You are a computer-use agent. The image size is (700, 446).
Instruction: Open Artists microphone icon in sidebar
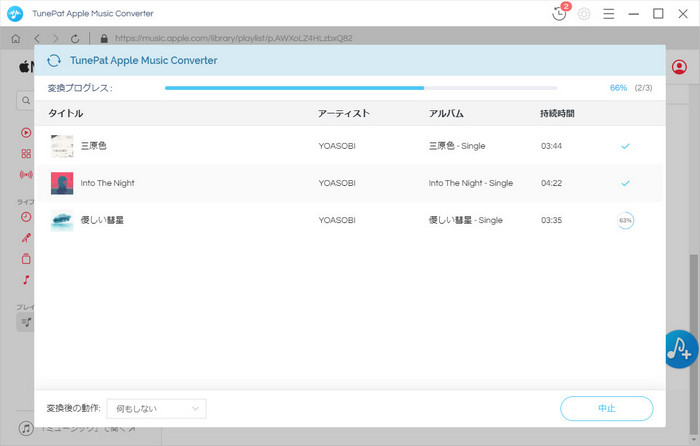pos(26,238)
